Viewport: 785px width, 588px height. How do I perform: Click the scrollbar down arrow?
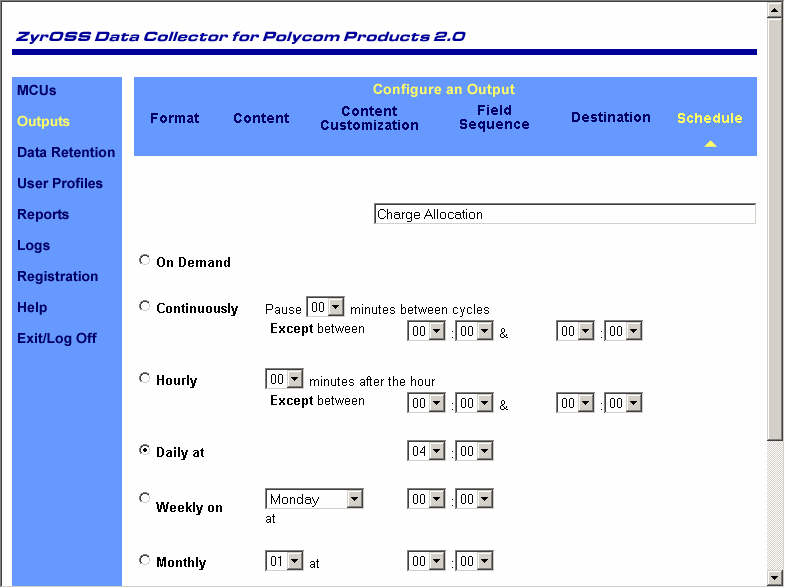(x=774, y=576)
